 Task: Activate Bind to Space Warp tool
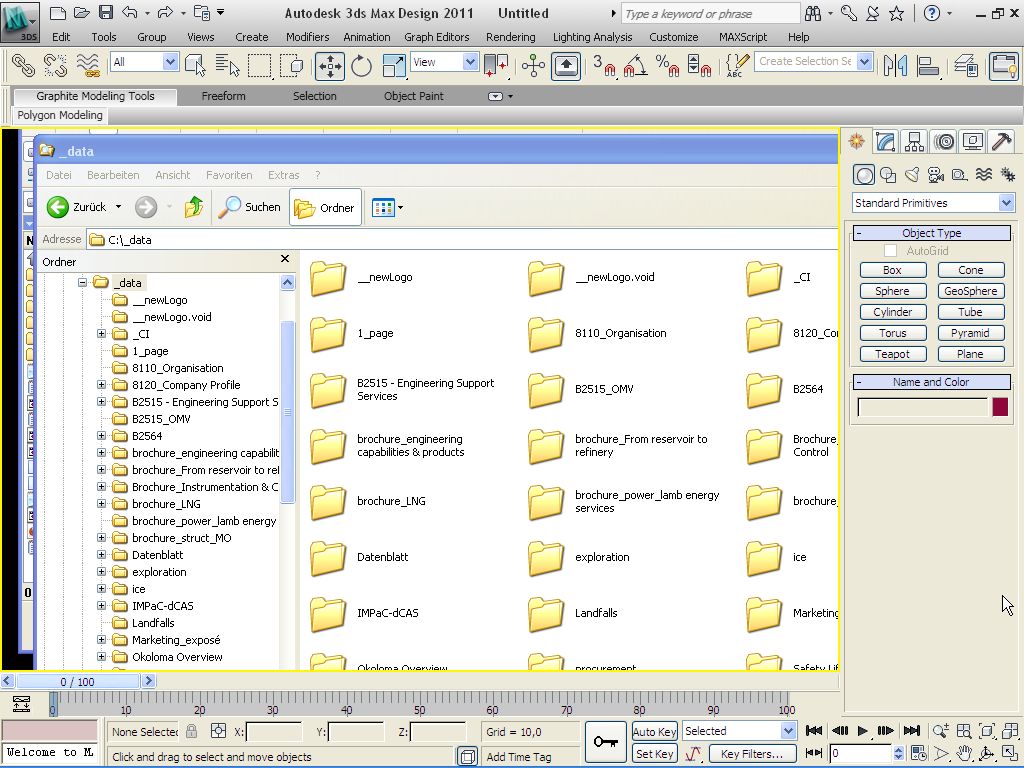[x=88, y=65]
